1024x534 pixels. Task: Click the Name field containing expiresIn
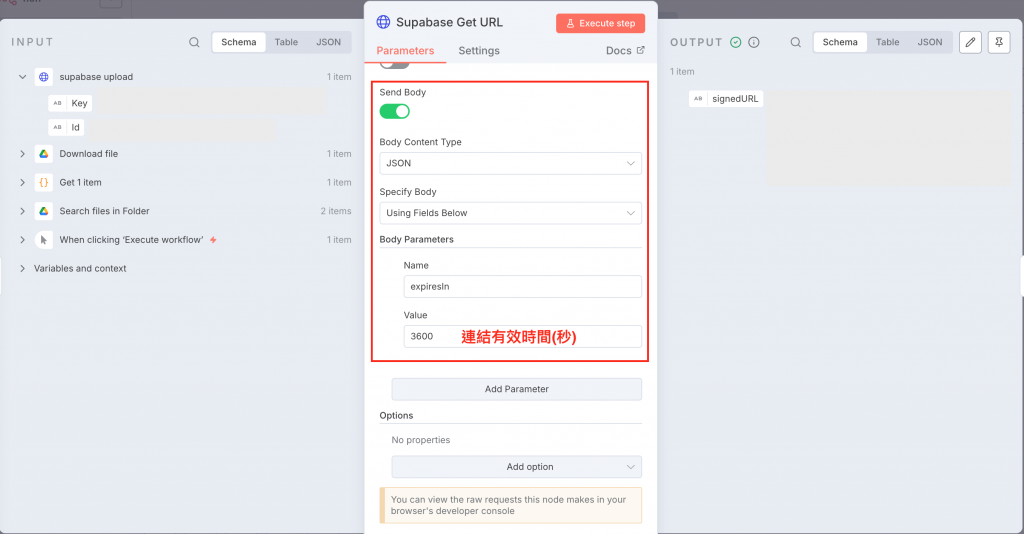pyautogui.click(x=522, y=287)
